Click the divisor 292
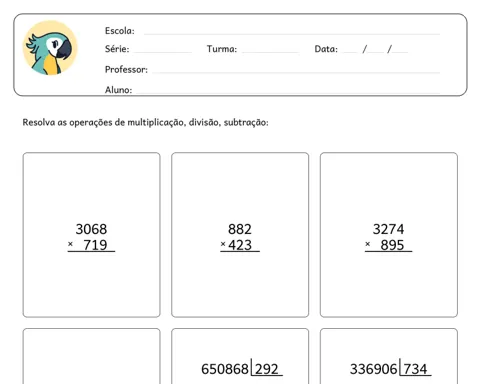 pyautogui.click(x=267, y=369)
